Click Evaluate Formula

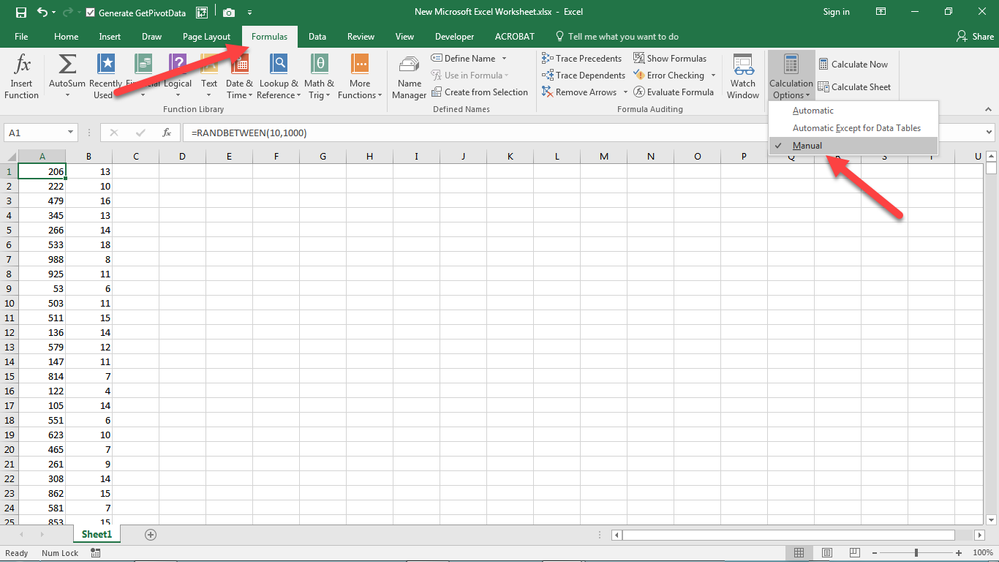tap(673, 92)
